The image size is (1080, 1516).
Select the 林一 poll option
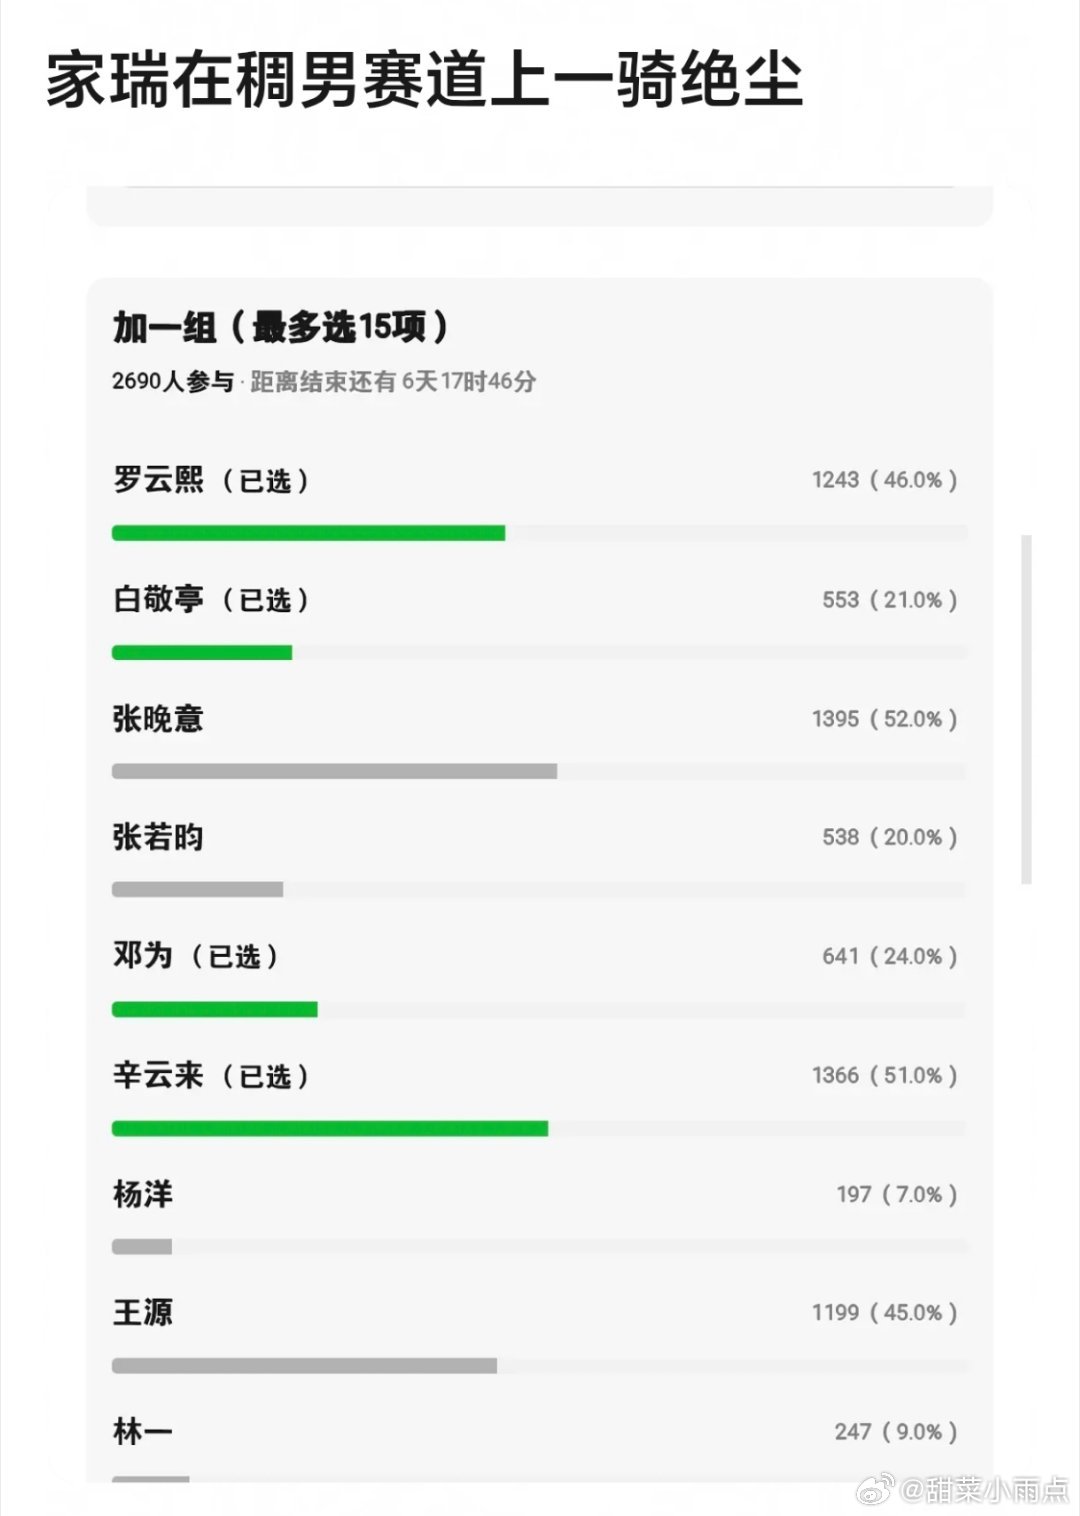coord(539,1448)
